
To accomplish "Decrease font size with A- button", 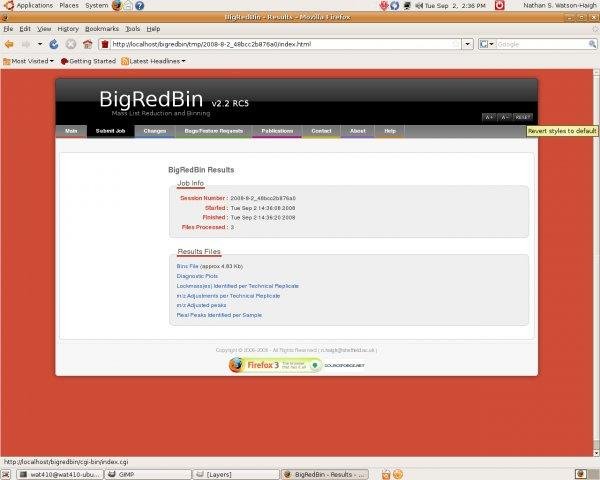I will click(x=505, y=117).
